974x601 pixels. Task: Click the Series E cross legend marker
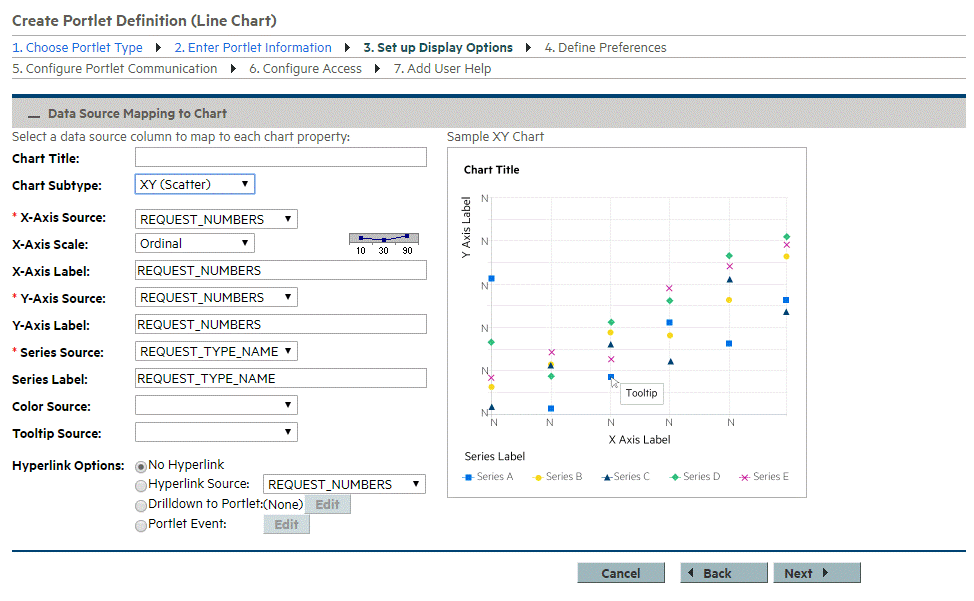(744, 477)
